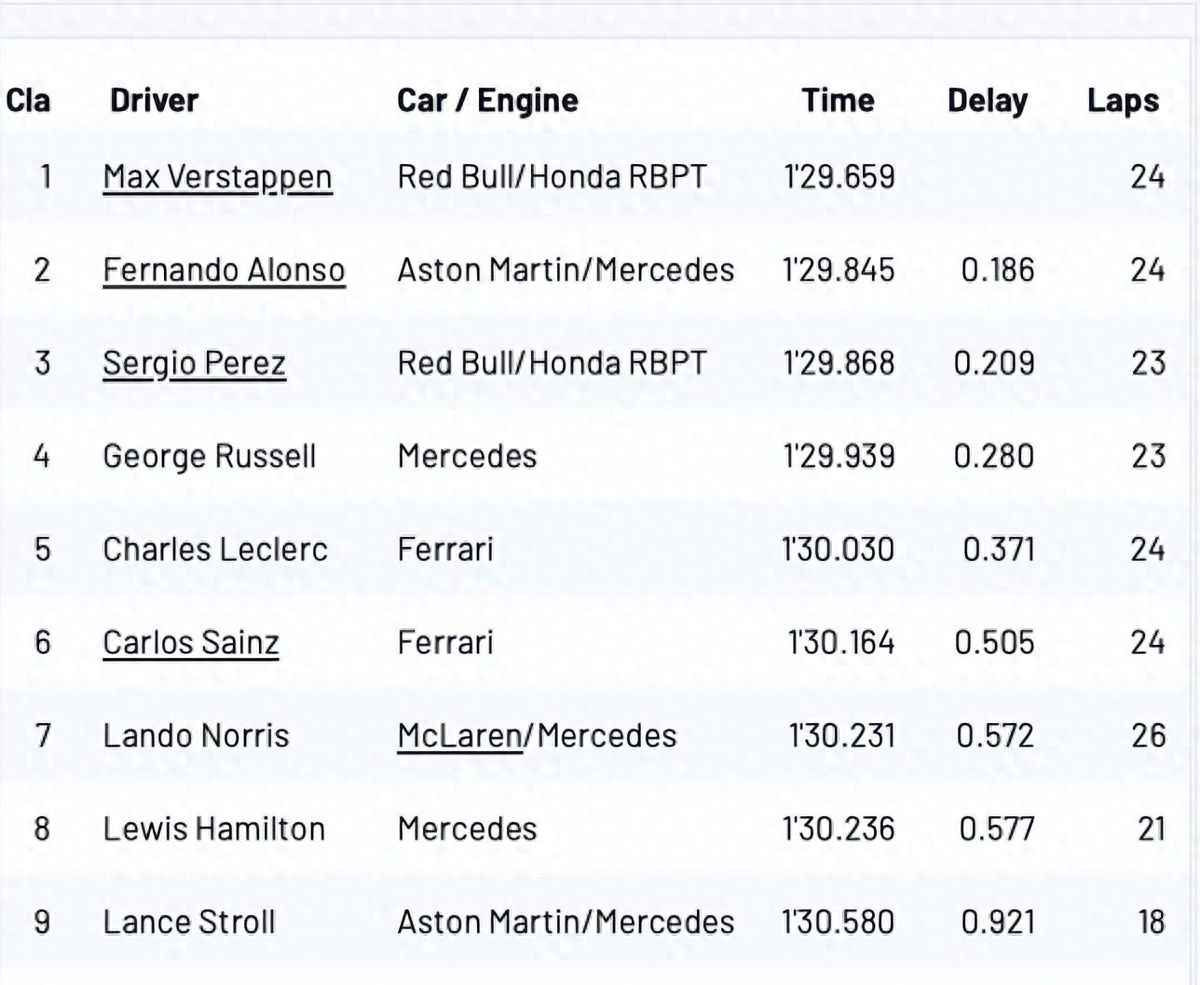Click the 1'29.659 lap time
This screenshot has width=1200, height=985.
[837, 178]
